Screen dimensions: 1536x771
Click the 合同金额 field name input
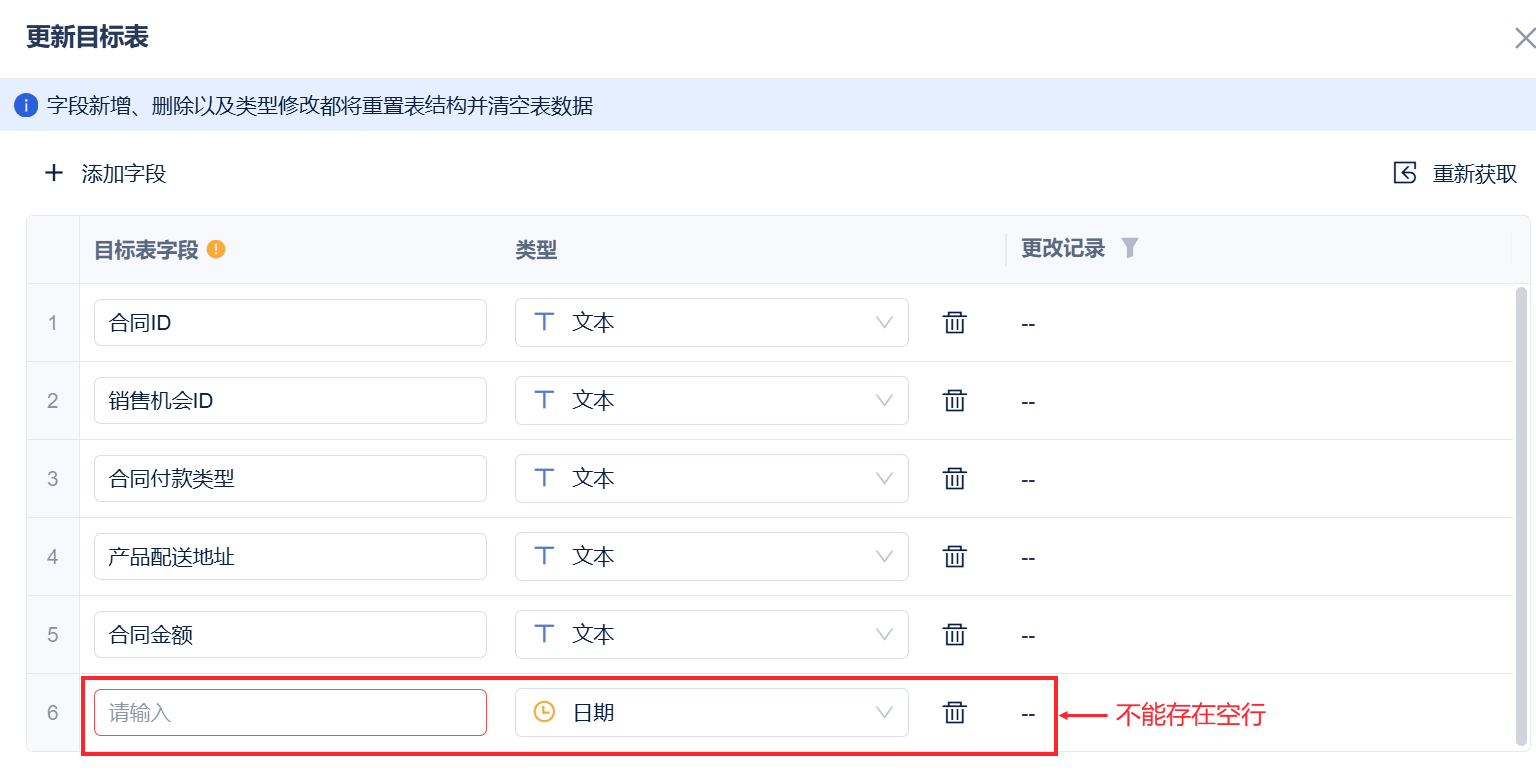(290, 635)
